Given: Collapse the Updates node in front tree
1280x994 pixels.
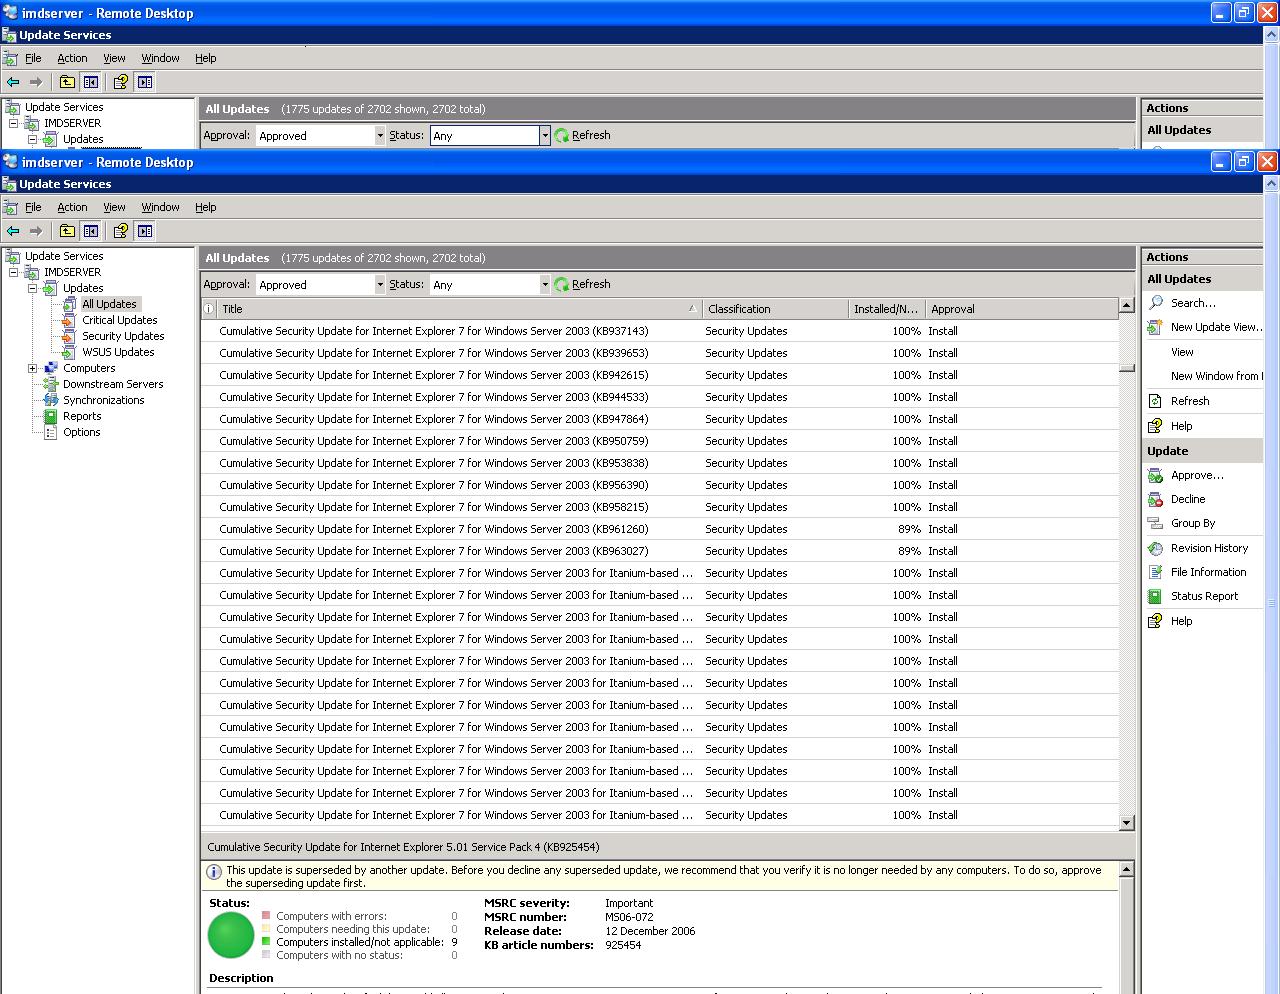Looking at the screenshot, I should pos(32,288).
